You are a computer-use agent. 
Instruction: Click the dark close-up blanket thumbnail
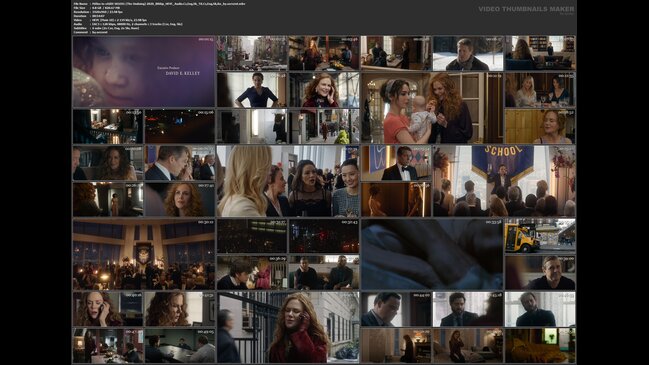[x=432, y=254]
